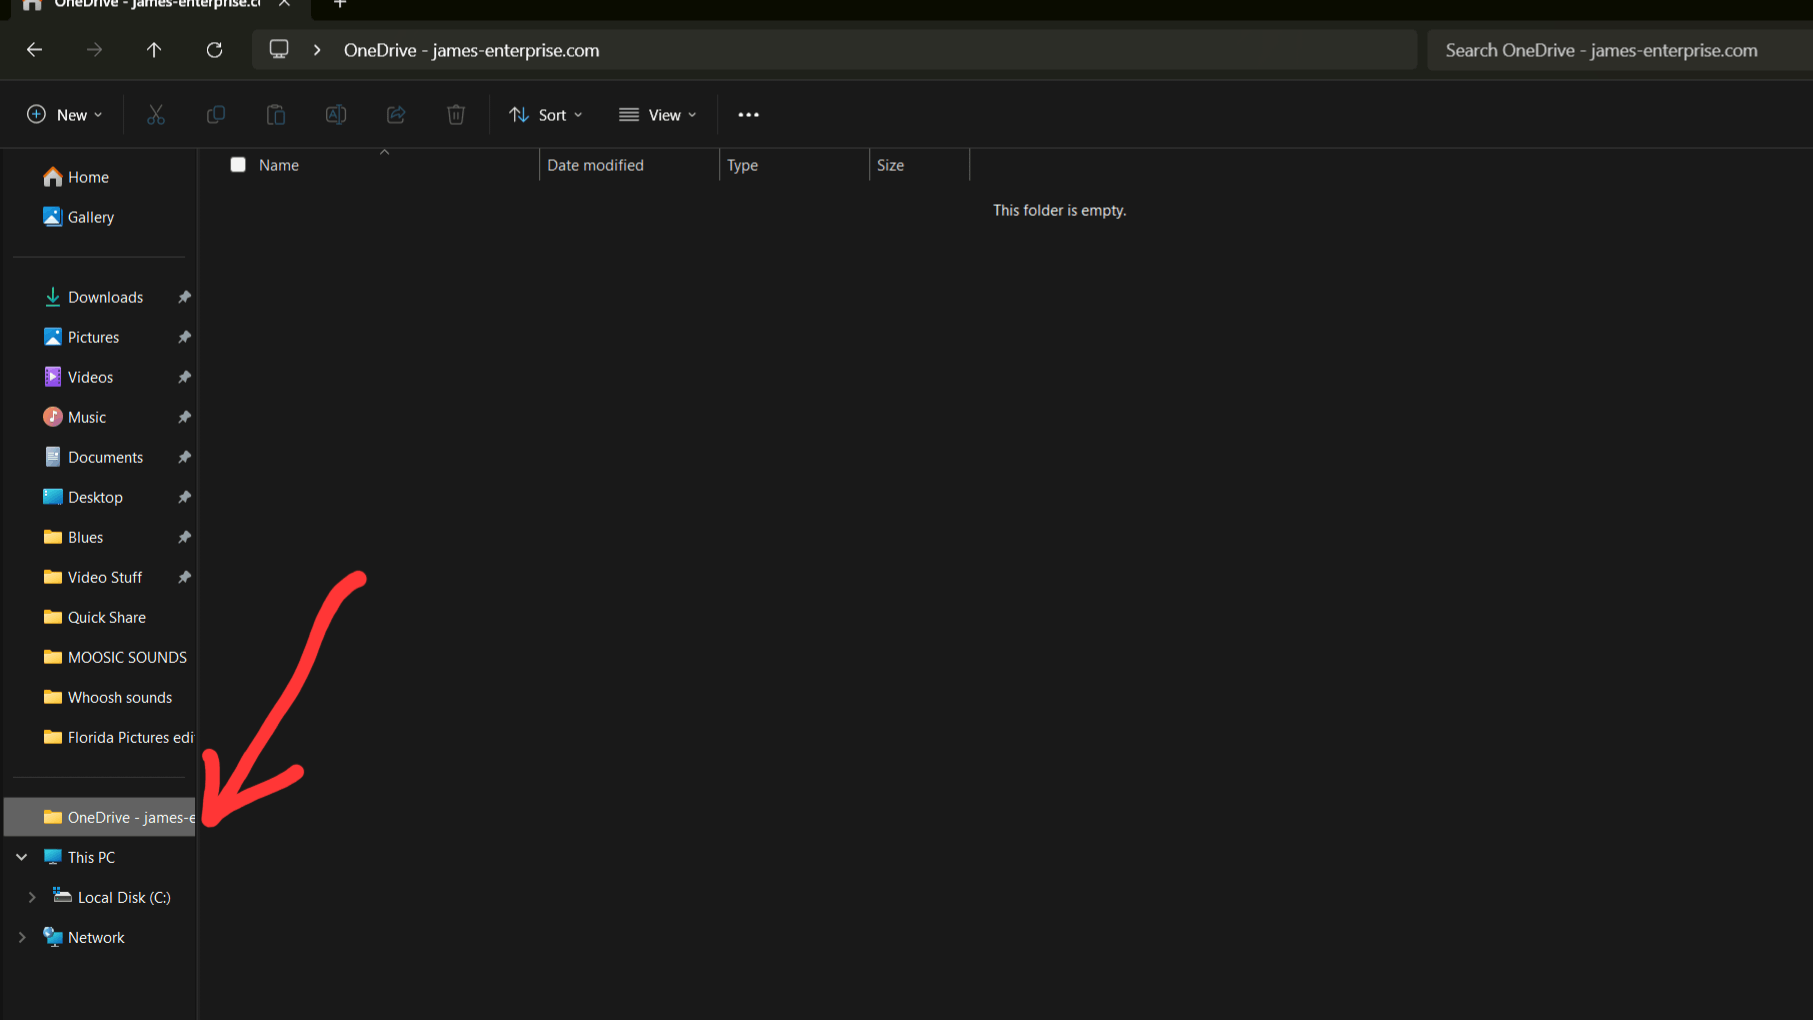Open the New dropdown menu
This screenshot has width=1813, height=1020.
[65, 115]
